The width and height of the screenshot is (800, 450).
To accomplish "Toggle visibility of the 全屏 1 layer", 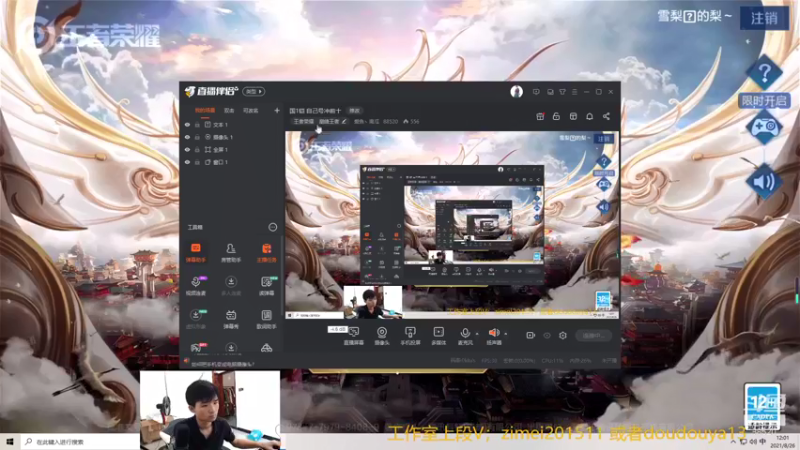I will pyautogui.click(x=187, y=149).
